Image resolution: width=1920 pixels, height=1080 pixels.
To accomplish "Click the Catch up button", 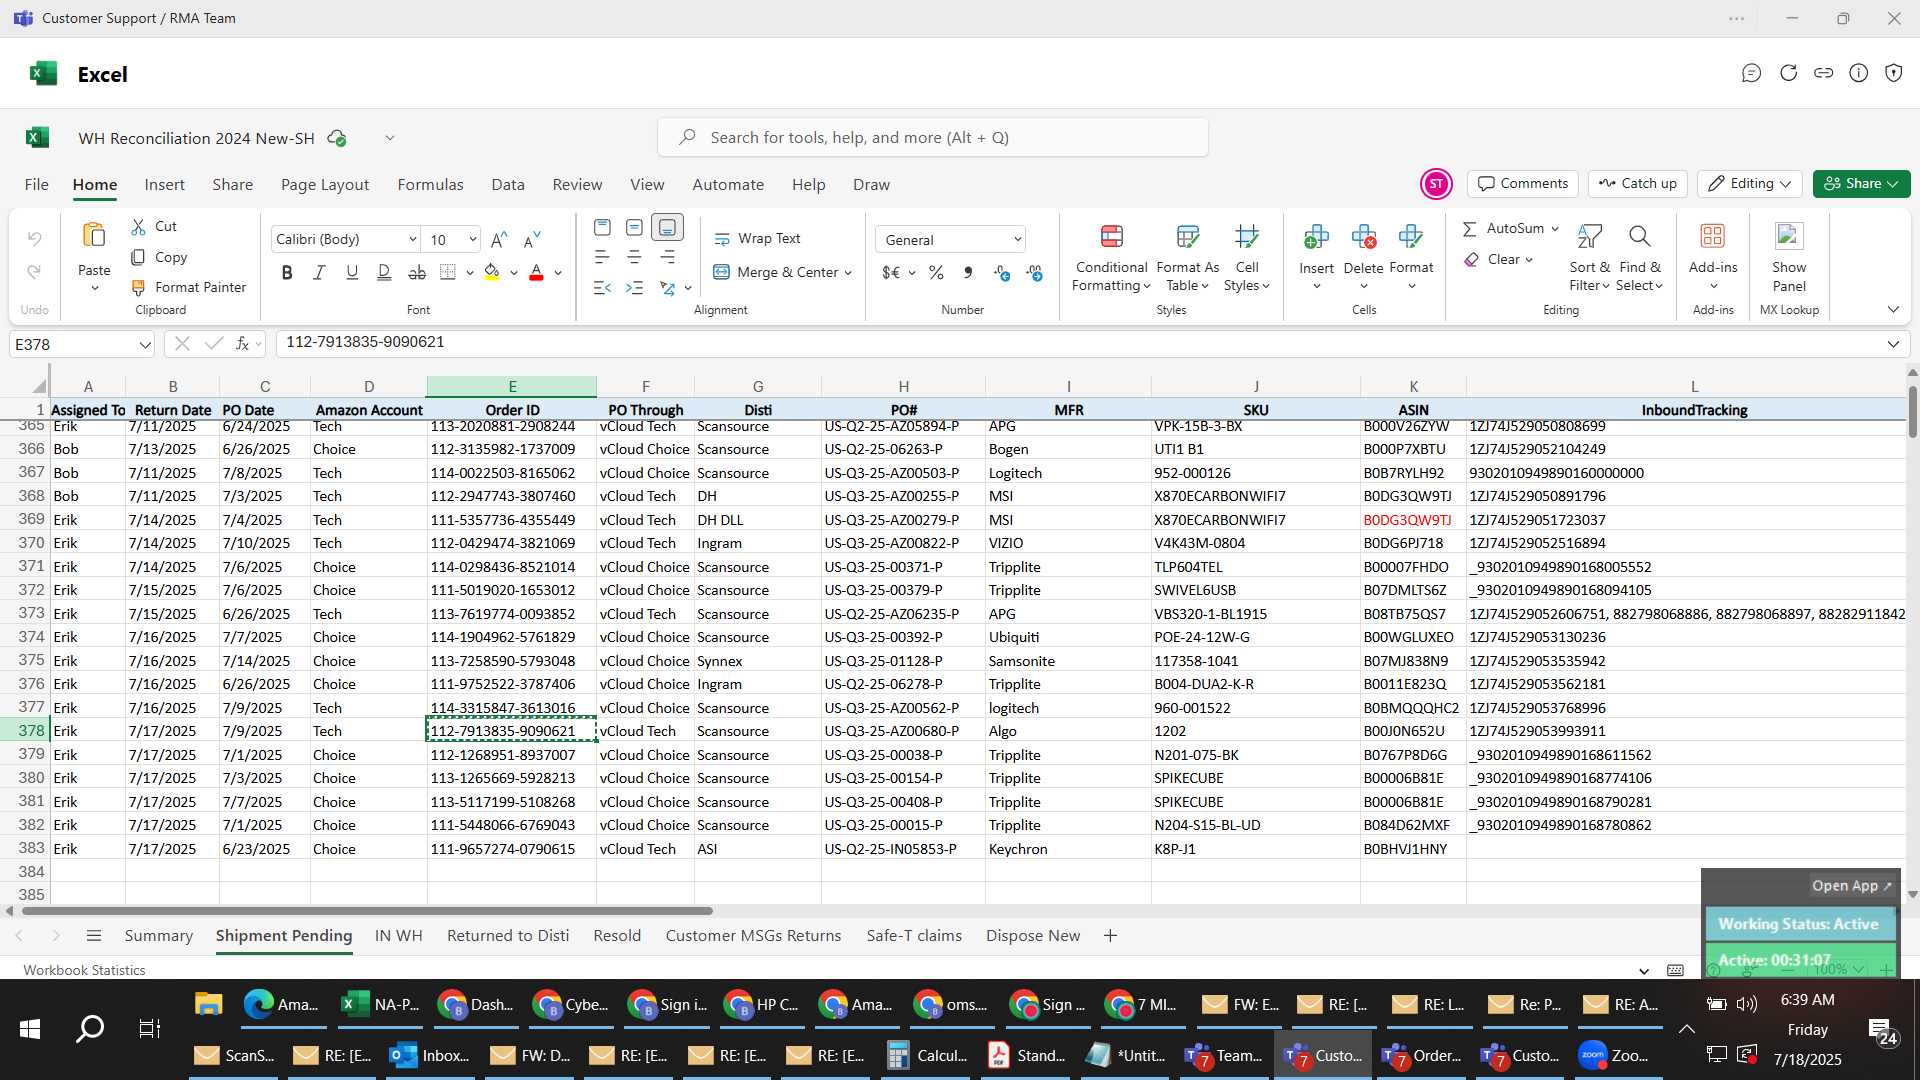I will coord(1637,184).
